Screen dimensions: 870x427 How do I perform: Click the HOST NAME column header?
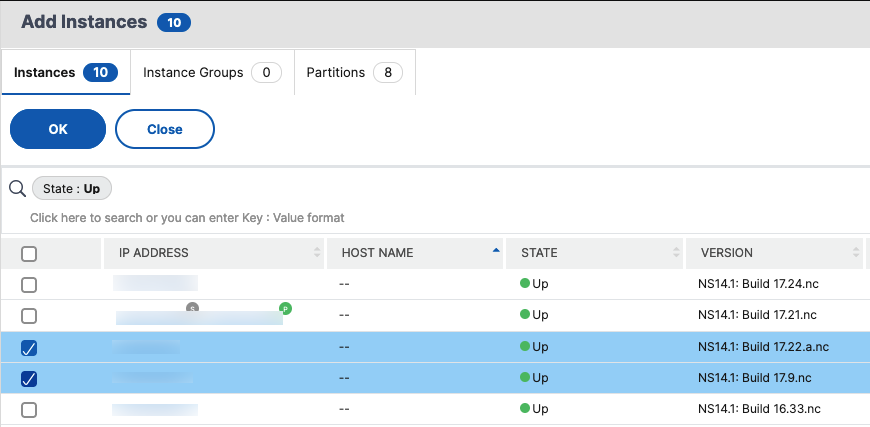(x=415, y=253)
